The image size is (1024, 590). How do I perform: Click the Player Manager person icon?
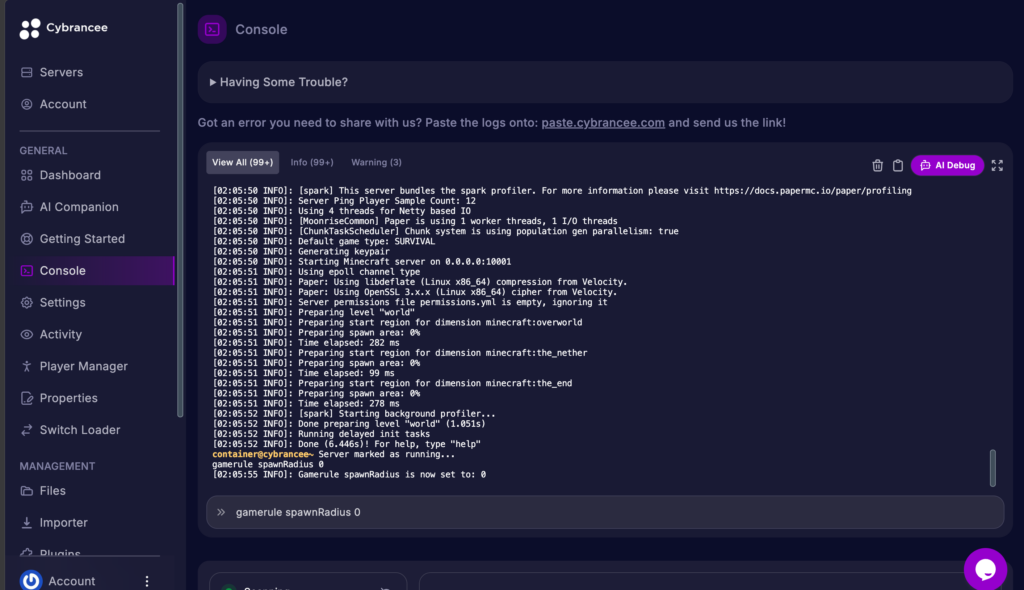27,367
